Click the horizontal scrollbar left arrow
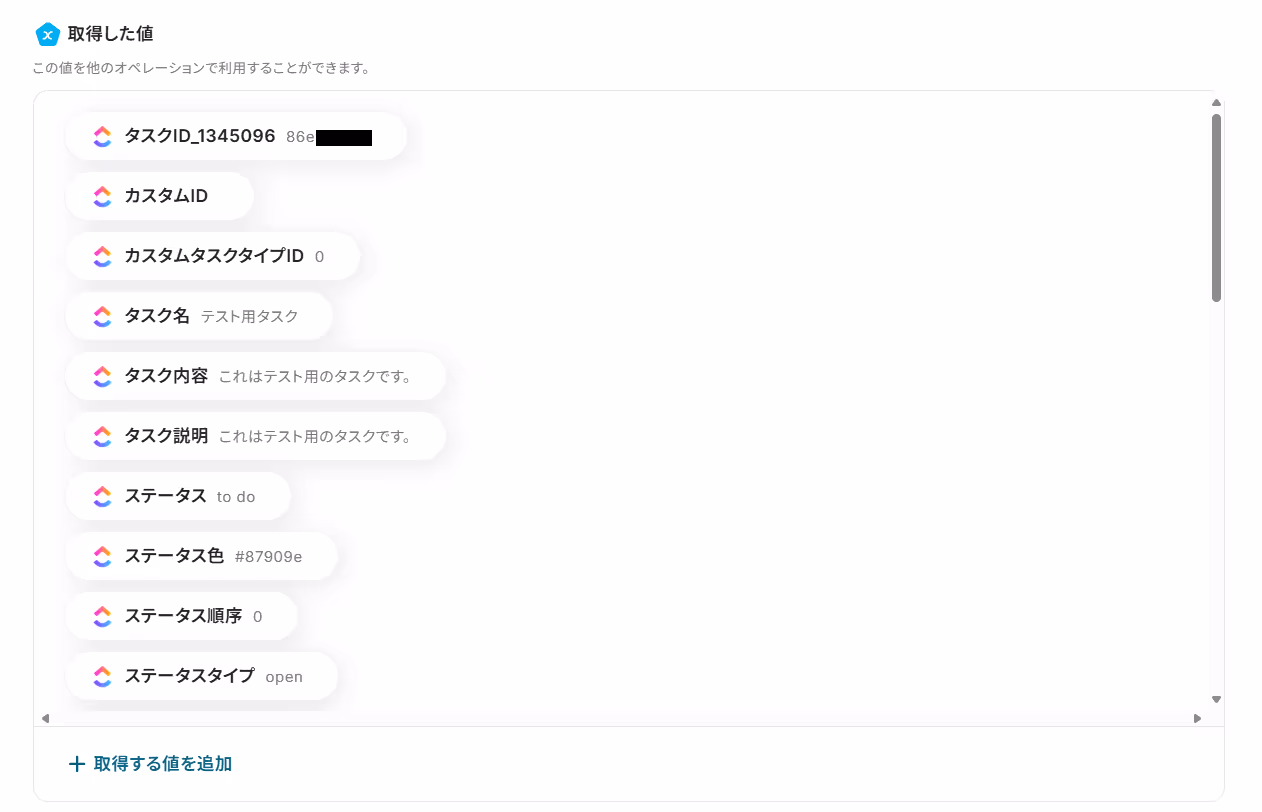 tap(45, 718)
